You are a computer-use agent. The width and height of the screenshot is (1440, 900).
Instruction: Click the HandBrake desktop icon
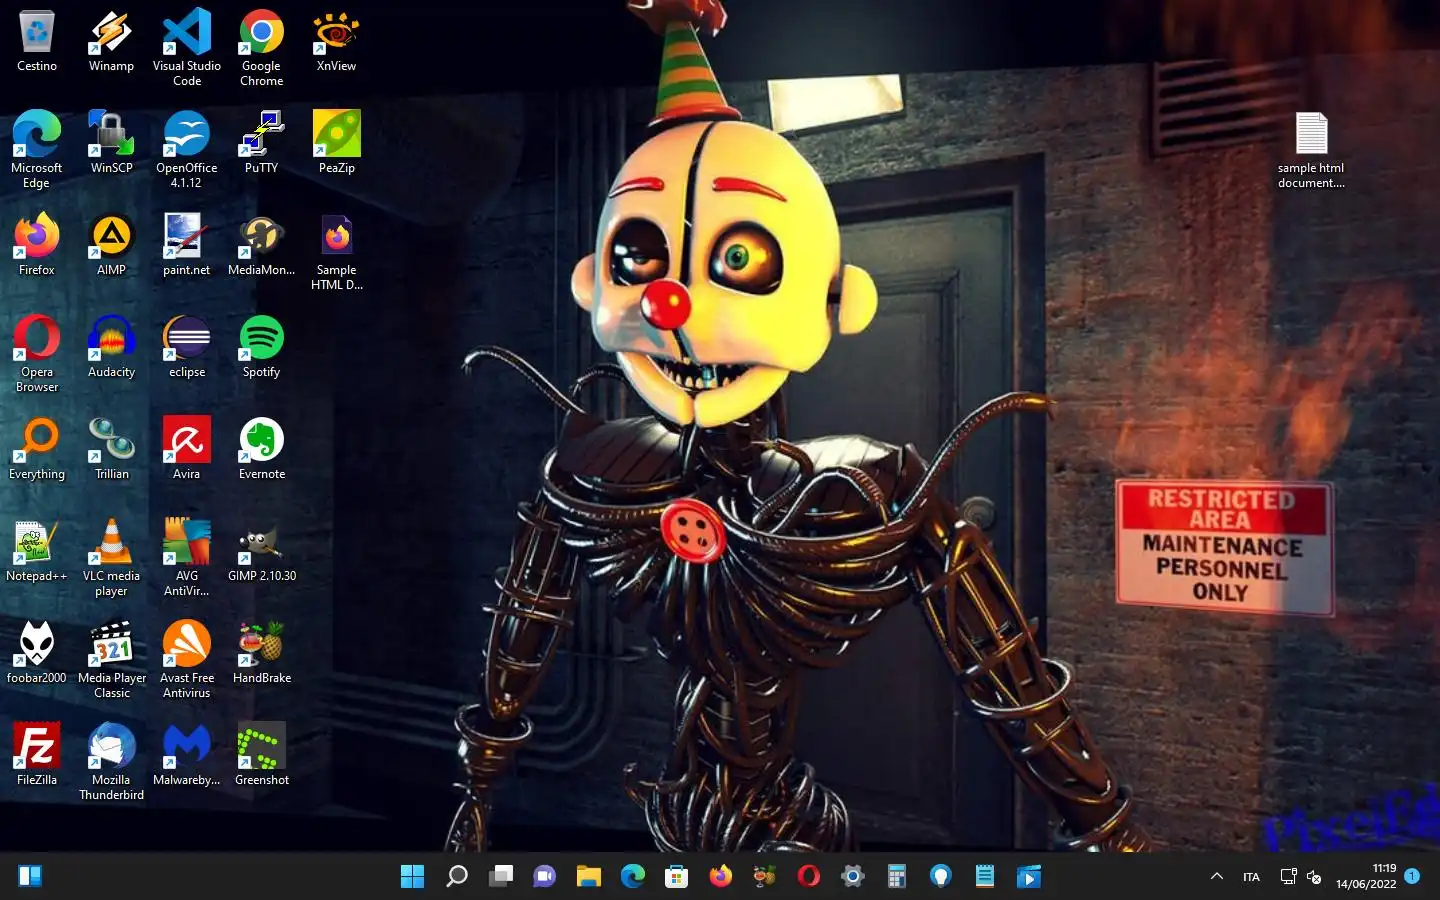coord(262,654)
